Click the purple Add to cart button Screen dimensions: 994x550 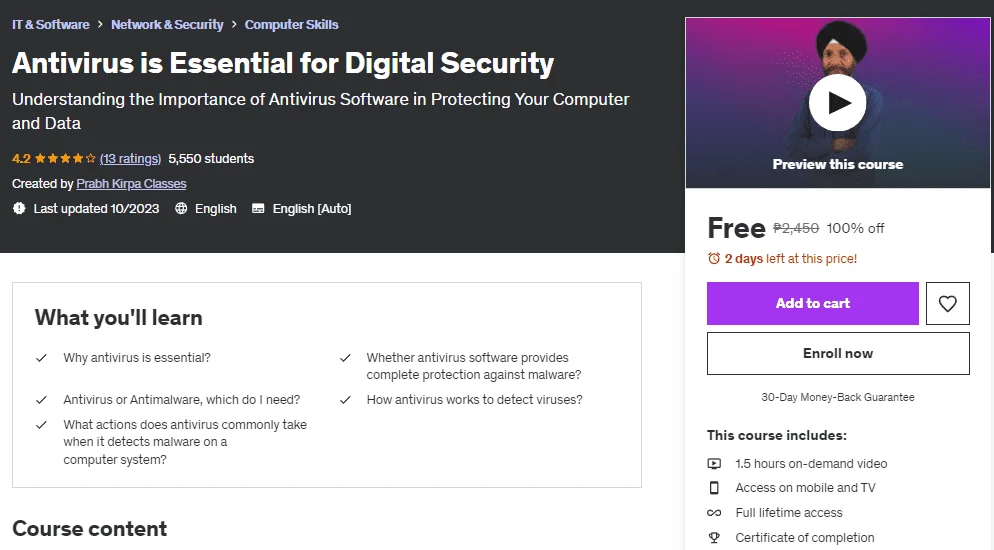pos(813,304)
